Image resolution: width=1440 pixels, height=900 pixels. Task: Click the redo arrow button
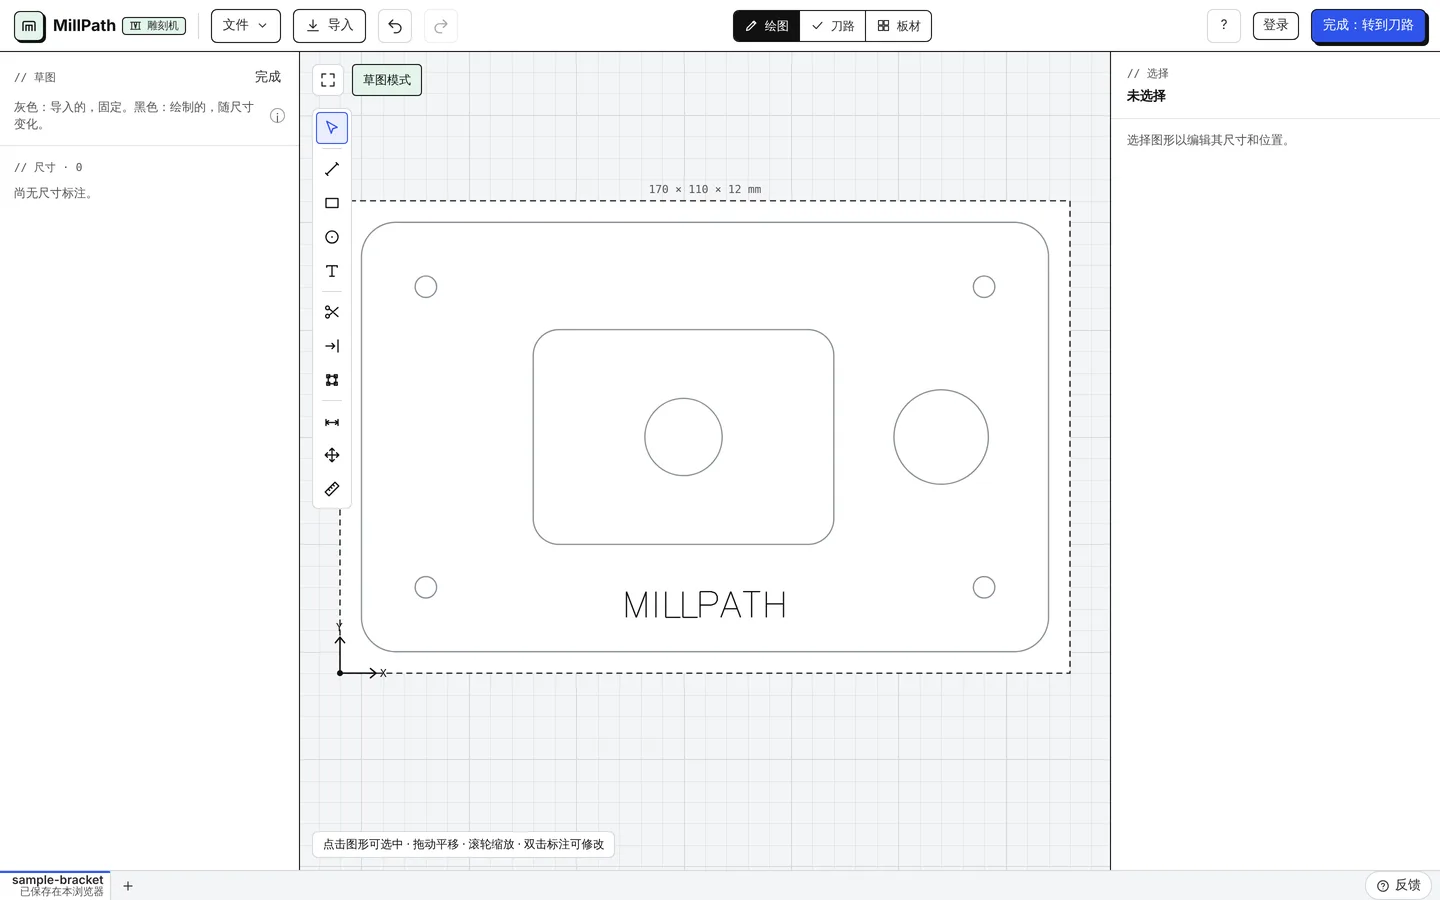tap(441, 26)
